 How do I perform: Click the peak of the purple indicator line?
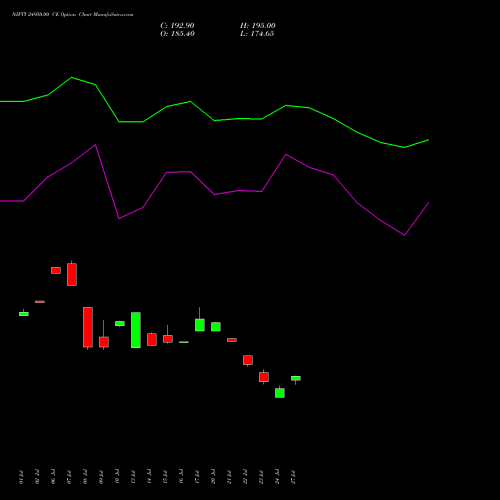pos(95,145)
